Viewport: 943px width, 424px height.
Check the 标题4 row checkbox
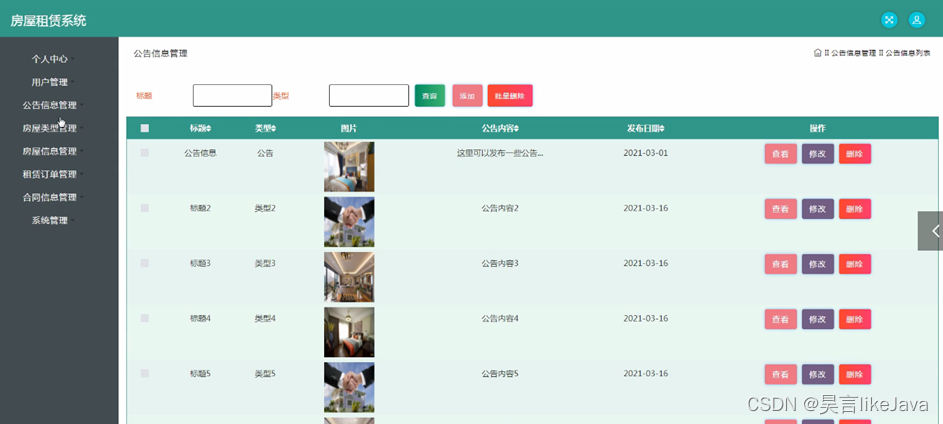pos(145,318)
